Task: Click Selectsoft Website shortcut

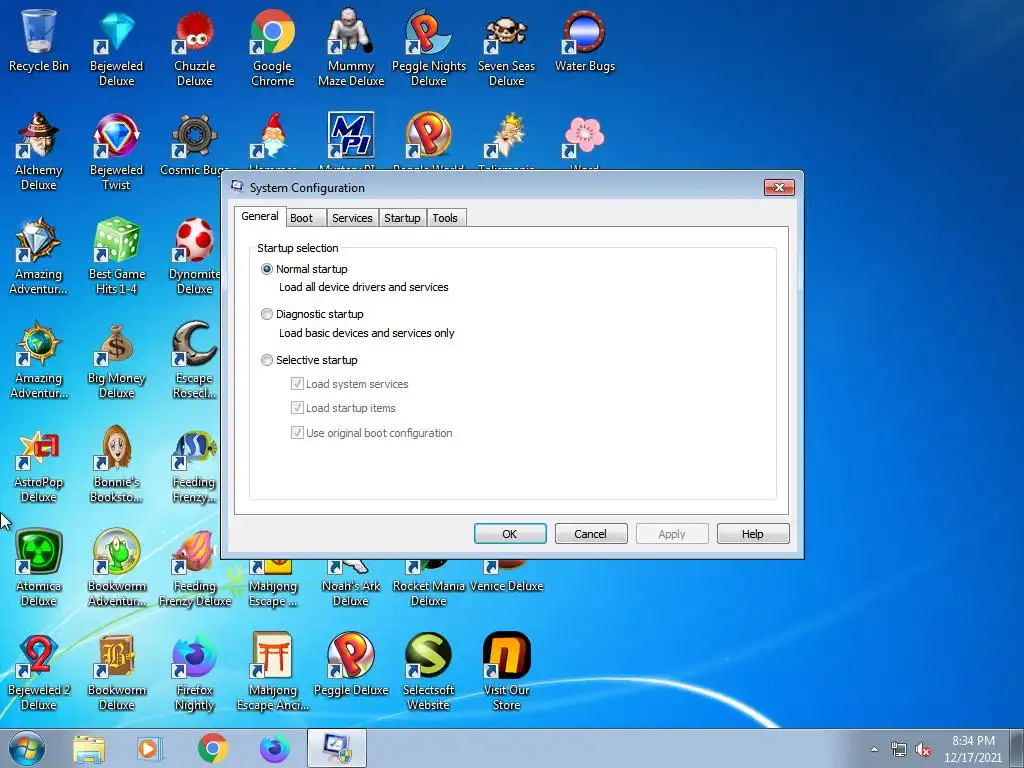Action: point(428,671)
